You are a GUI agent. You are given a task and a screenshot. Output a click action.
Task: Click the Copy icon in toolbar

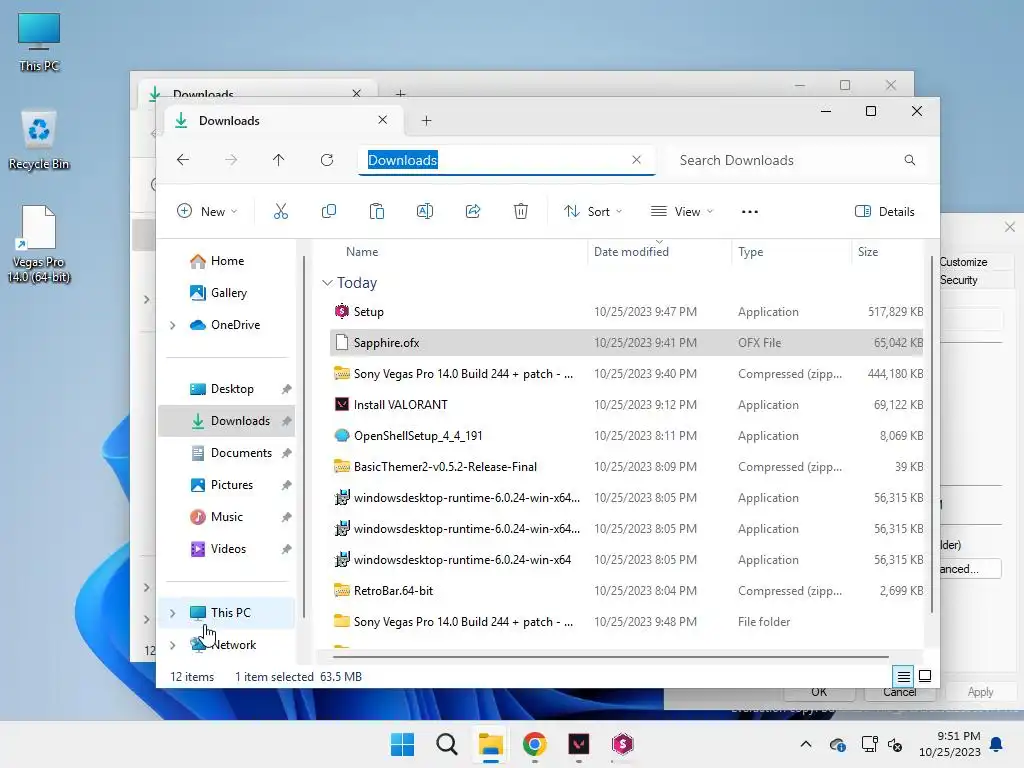pos(328,212)
